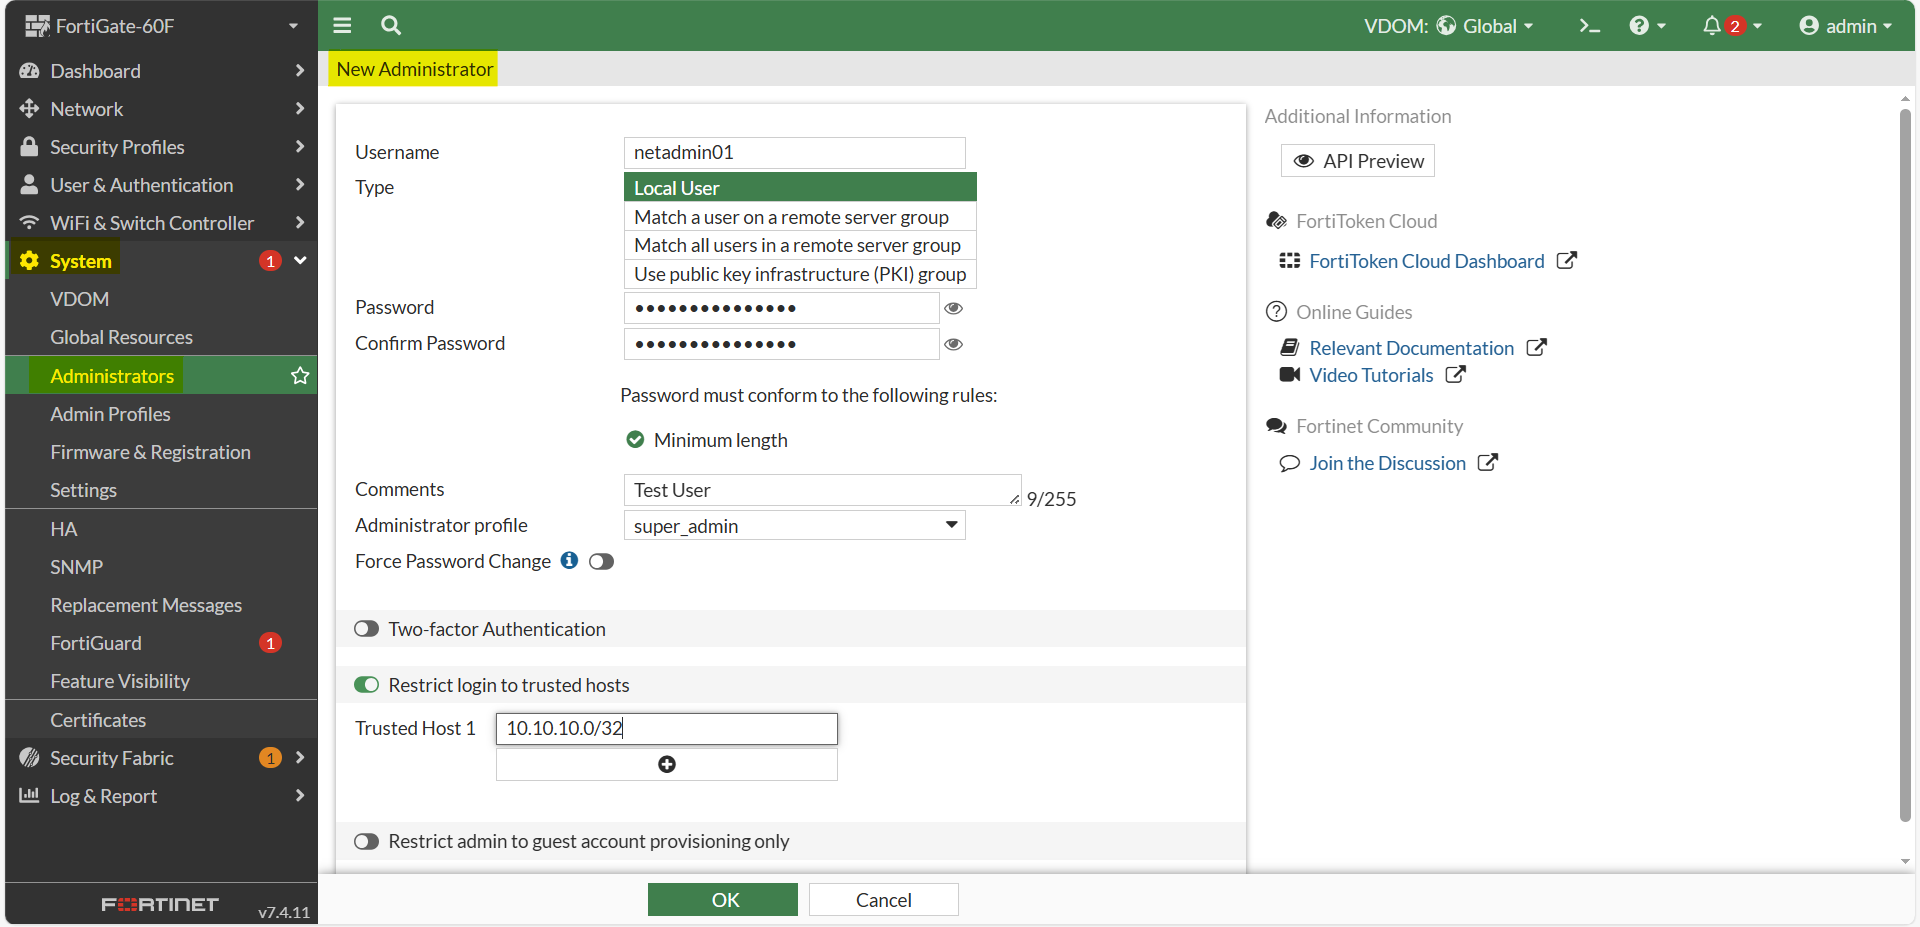Click the System gear icon
Screen dimensions: 1920x927
29,261
